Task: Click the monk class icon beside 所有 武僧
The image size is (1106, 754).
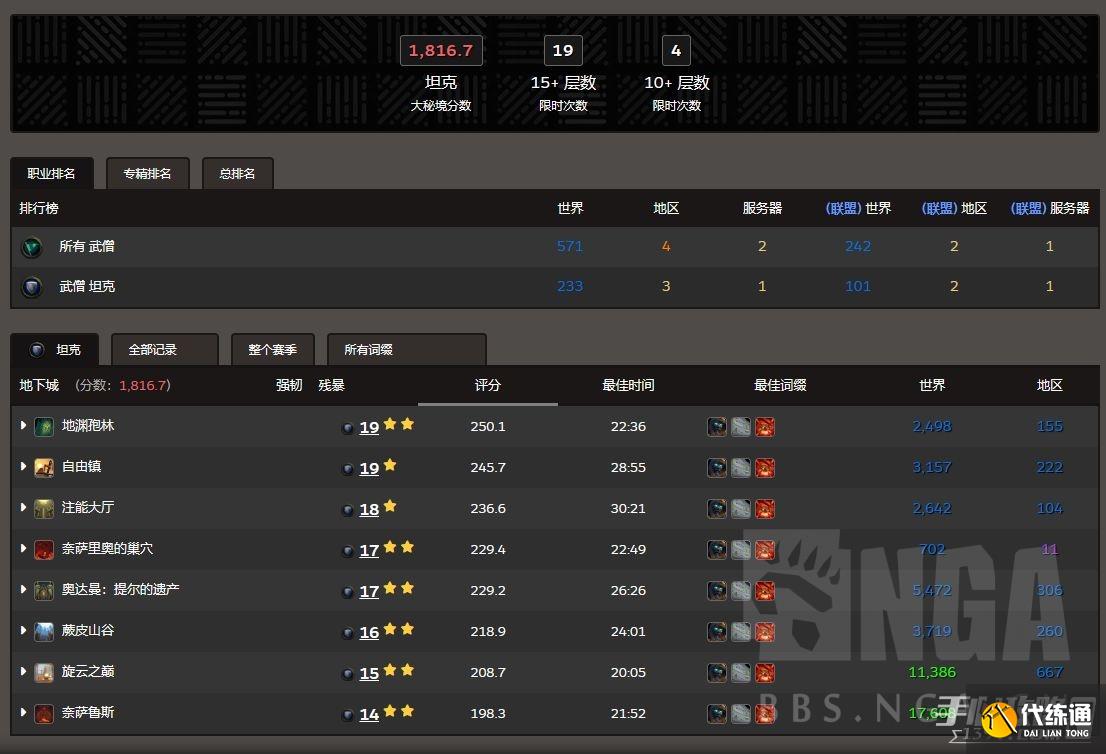Action: coord(32,247)
